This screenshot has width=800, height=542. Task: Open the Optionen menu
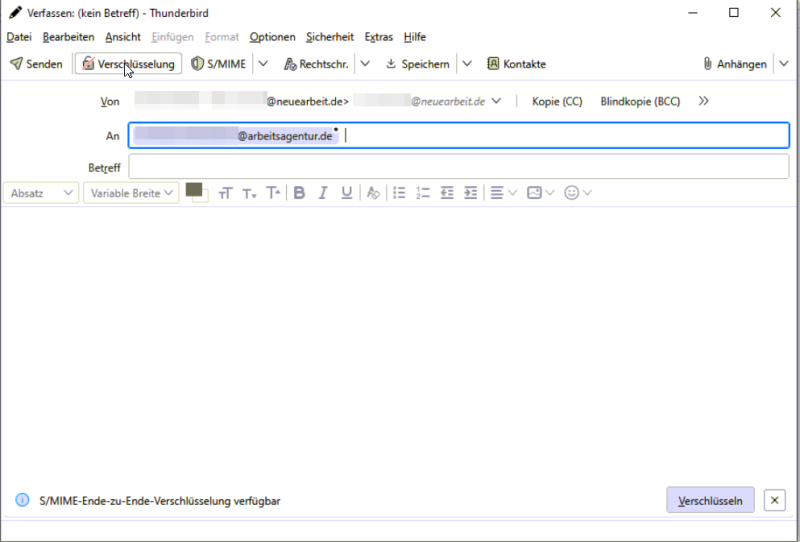coord(272,37)
